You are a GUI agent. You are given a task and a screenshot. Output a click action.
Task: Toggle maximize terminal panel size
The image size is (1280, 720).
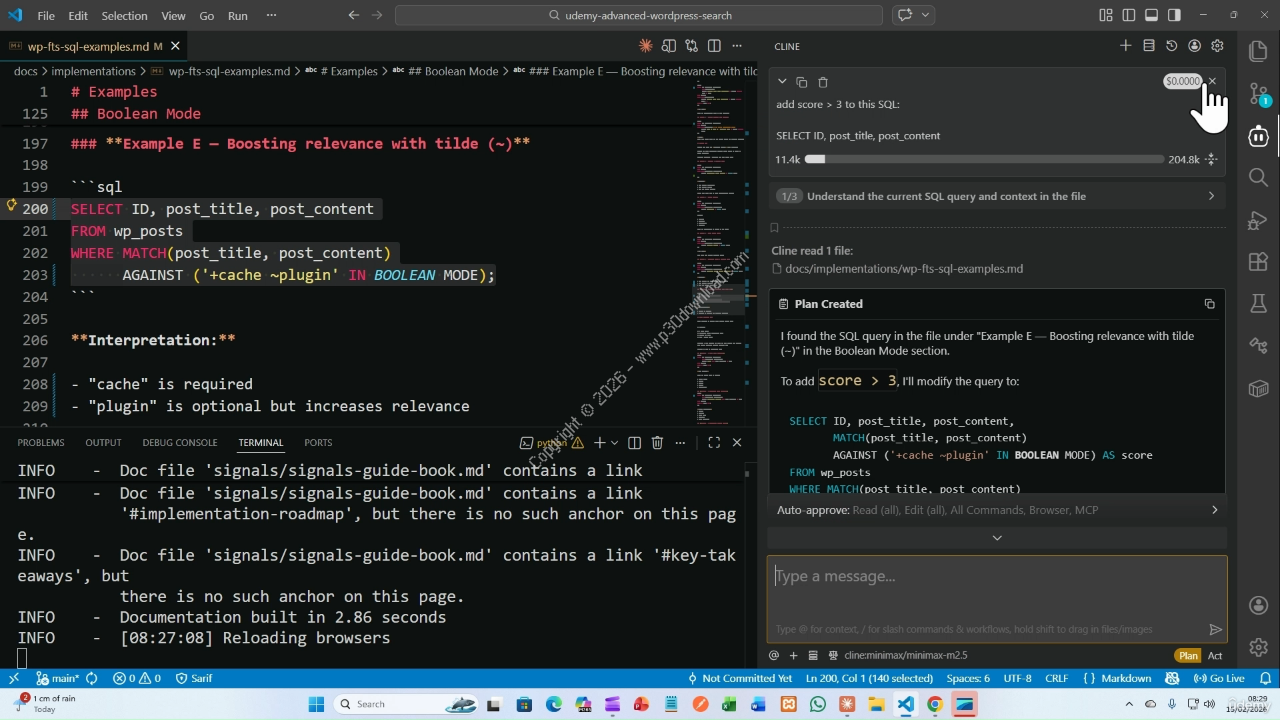pyautogui.click(x=714, y=442)
